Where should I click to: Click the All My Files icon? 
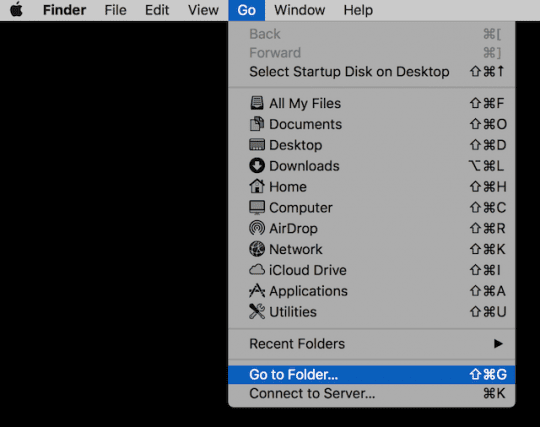pos(257,103)
